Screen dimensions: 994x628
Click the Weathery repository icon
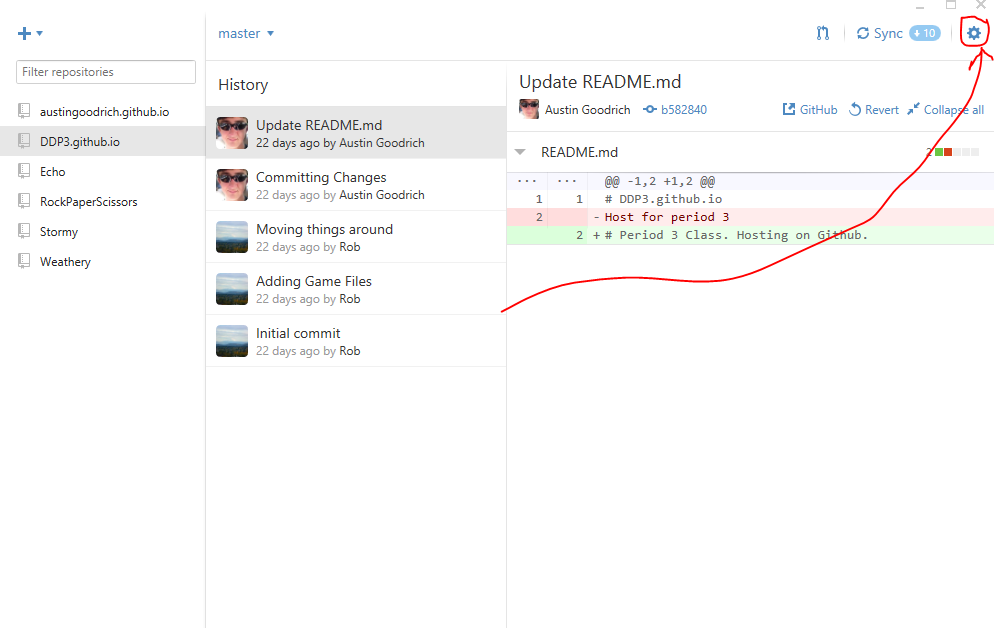pyautogui.click(x=24, y=262)
